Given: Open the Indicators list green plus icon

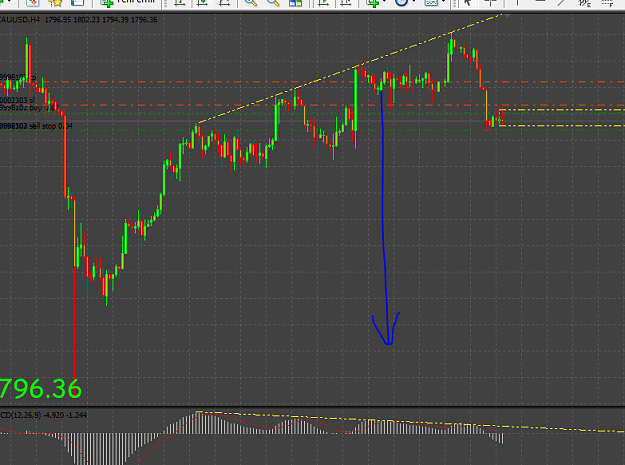Looking at the screenshot, I should point(373,2).
